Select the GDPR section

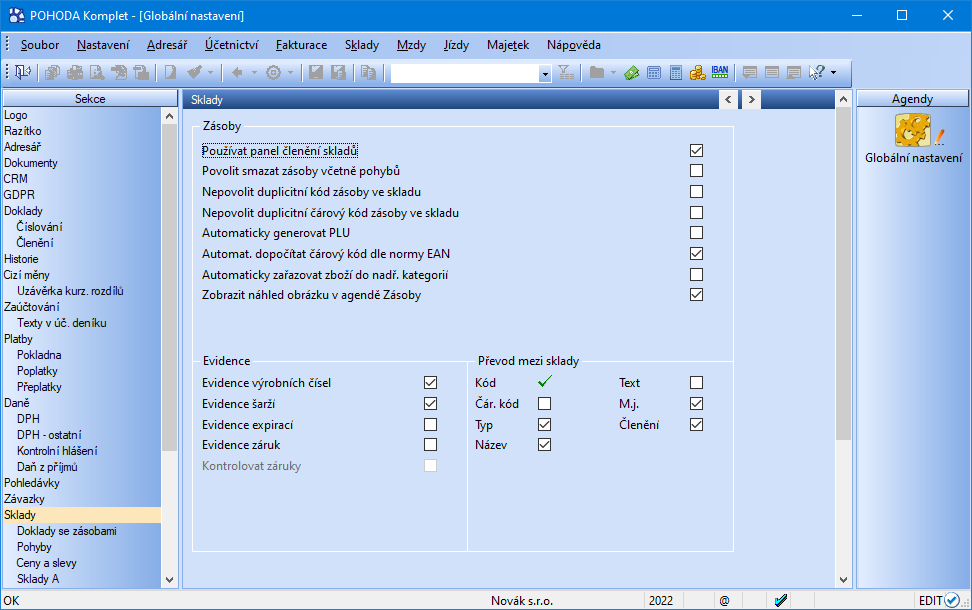19,195
